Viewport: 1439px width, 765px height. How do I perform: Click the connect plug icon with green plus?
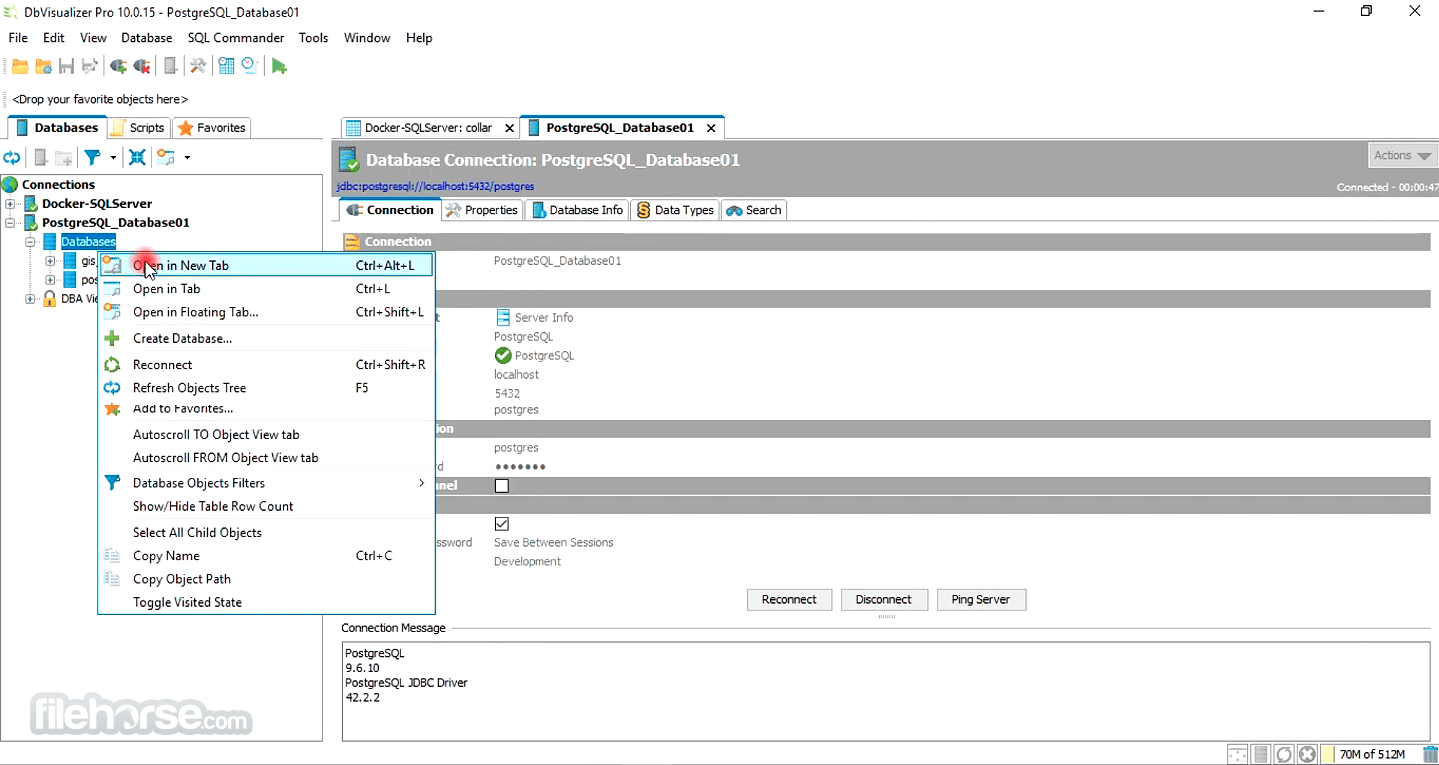click(x=118, y=67)
